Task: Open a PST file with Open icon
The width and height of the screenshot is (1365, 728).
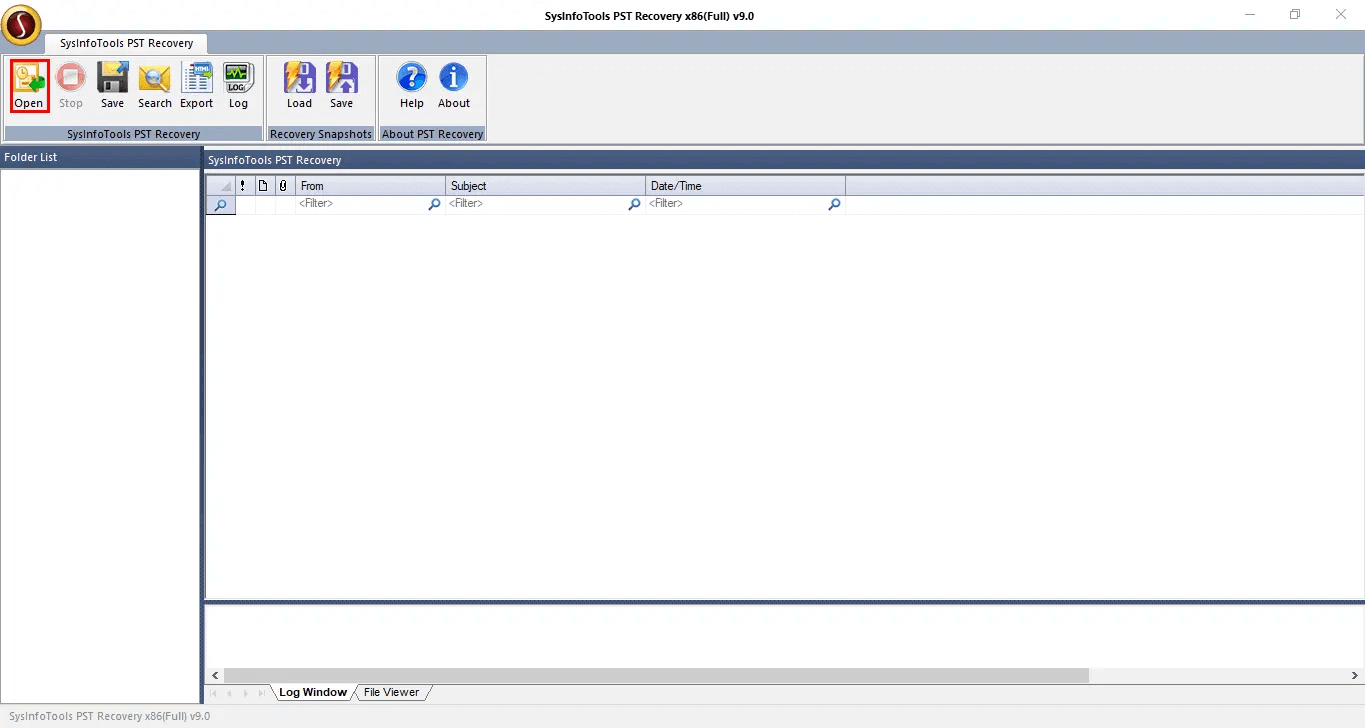Action: coord(29,85)
